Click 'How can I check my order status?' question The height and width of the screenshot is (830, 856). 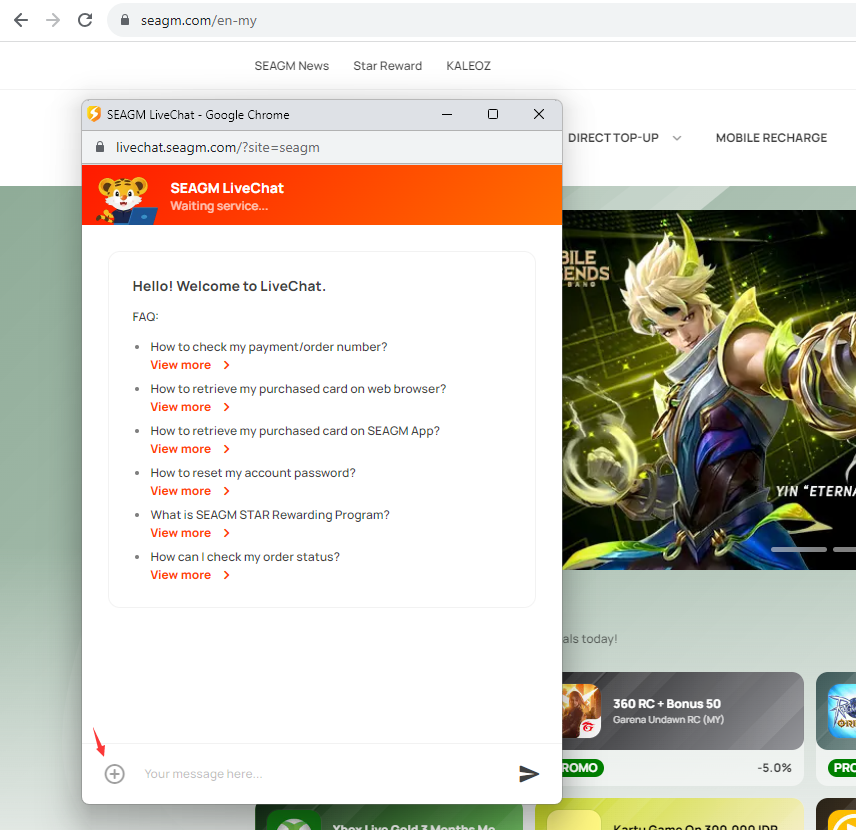(245, 557)
